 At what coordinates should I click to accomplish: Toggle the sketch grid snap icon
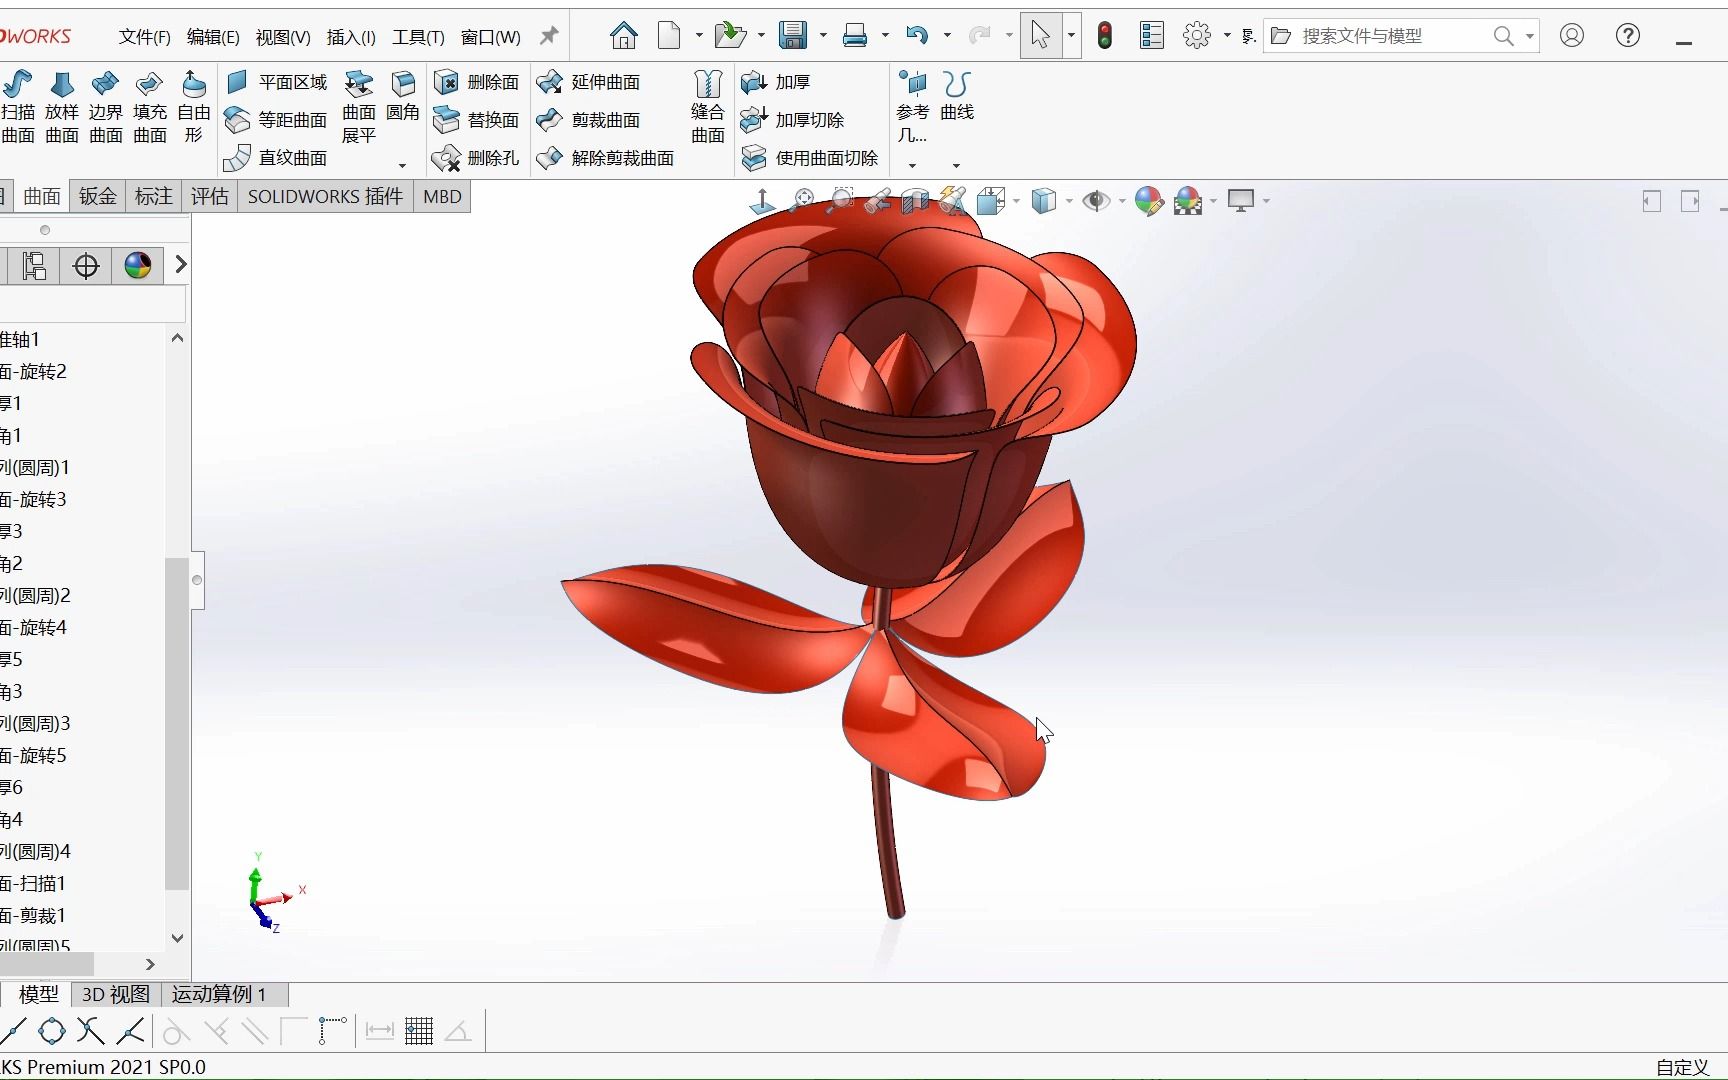click(x=419, y=1031)
